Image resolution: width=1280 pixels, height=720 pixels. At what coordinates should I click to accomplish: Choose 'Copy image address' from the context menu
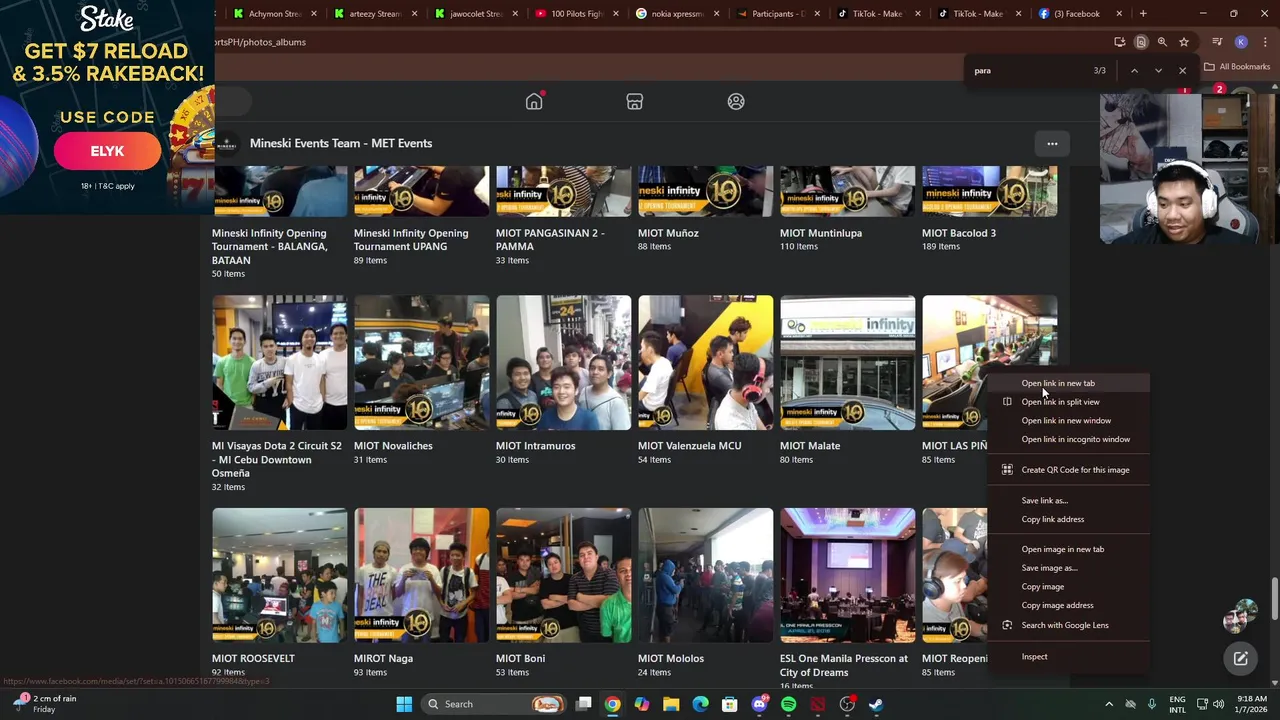click(x=1057, y=605)
